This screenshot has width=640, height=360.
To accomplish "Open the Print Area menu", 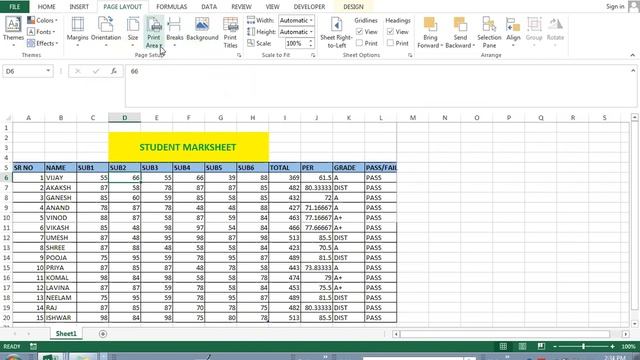I will pyautogui.click(x=154, y=32).
